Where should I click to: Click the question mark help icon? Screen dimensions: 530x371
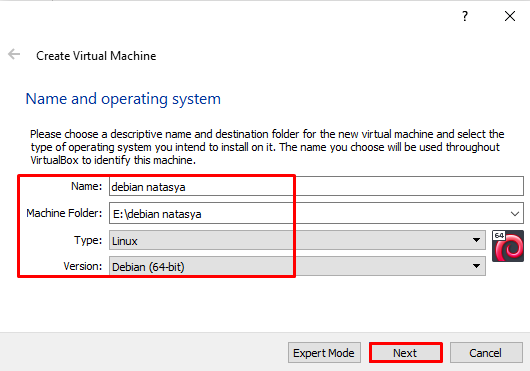point(465,16)
